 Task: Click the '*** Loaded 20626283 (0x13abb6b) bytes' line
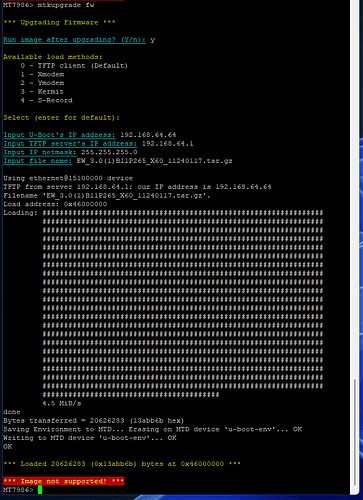pyautogui.click(x=122, y=464)
